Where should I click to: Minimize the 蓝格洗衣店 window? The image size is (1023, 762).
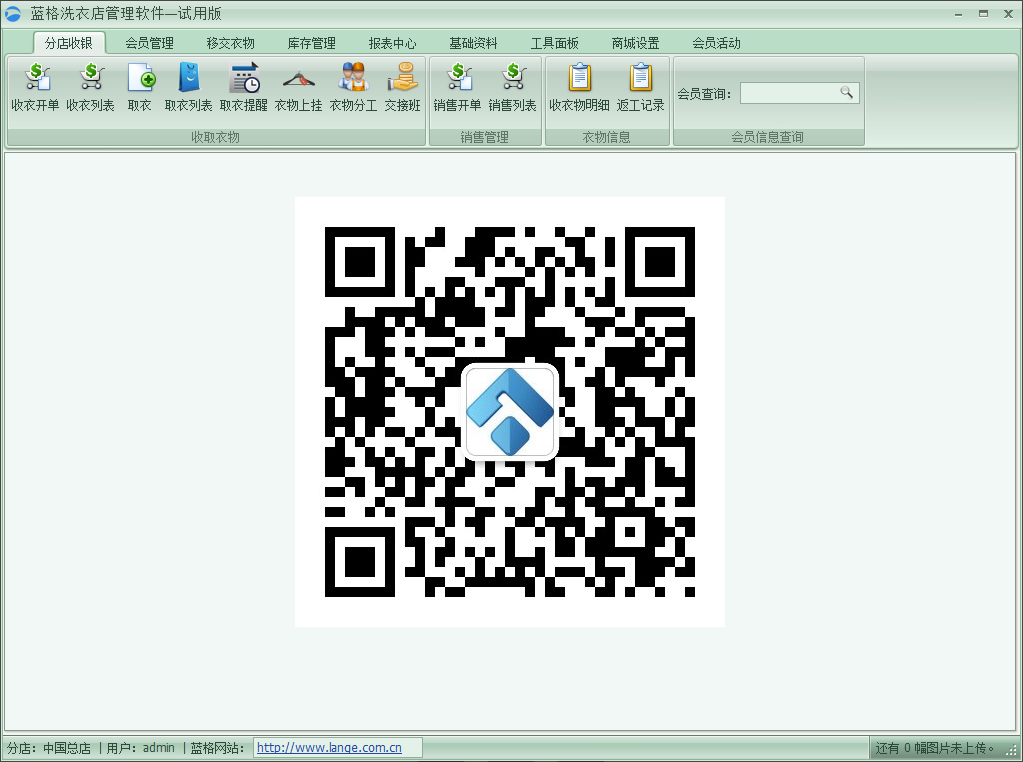958,14
